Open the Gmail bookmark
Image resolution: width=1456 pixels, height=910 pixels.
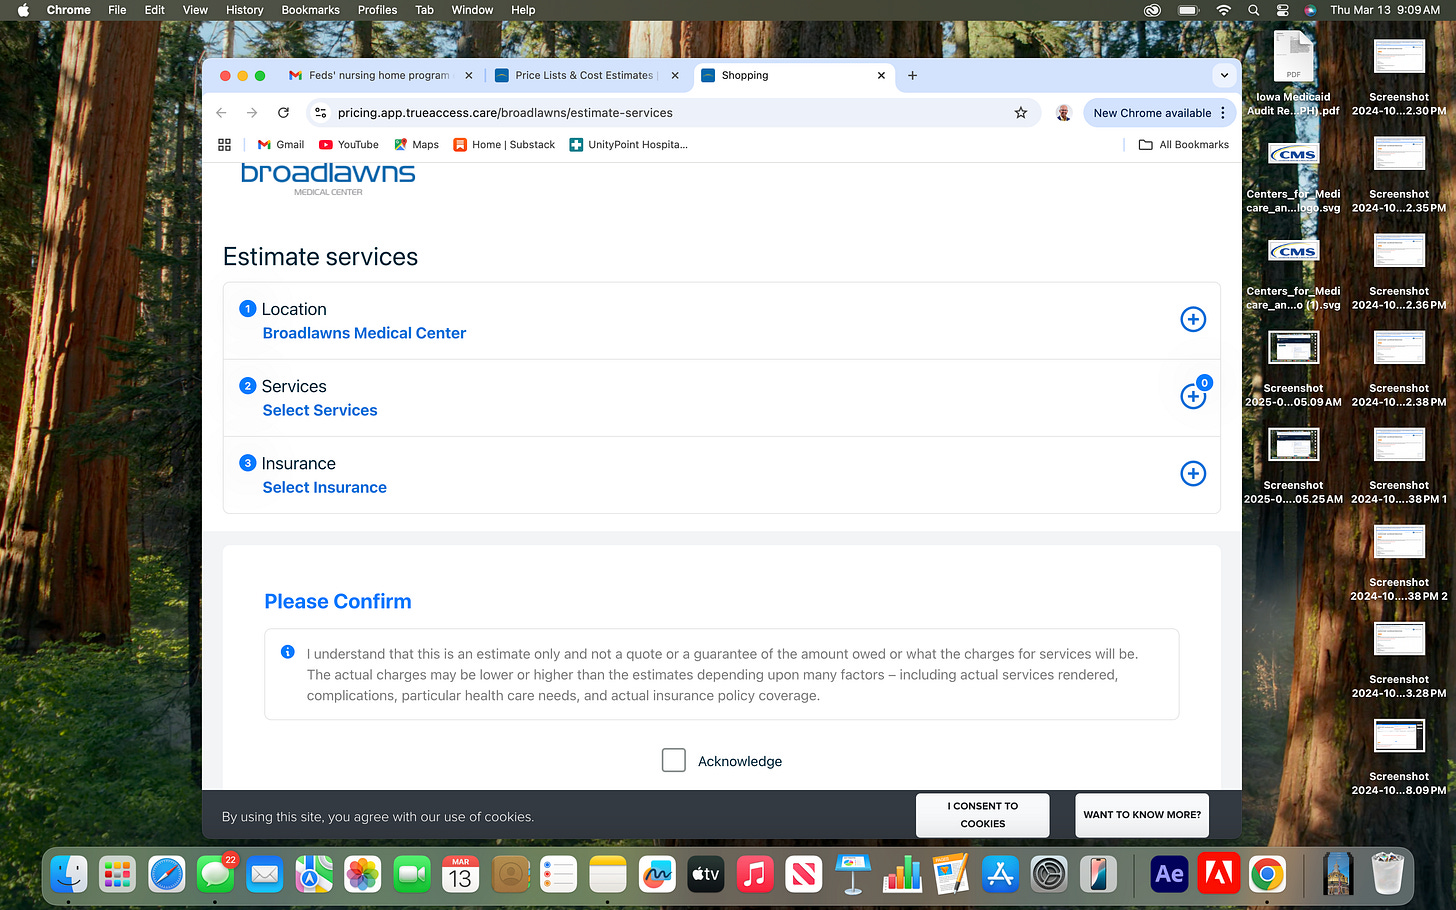click(x=281, y=144)
